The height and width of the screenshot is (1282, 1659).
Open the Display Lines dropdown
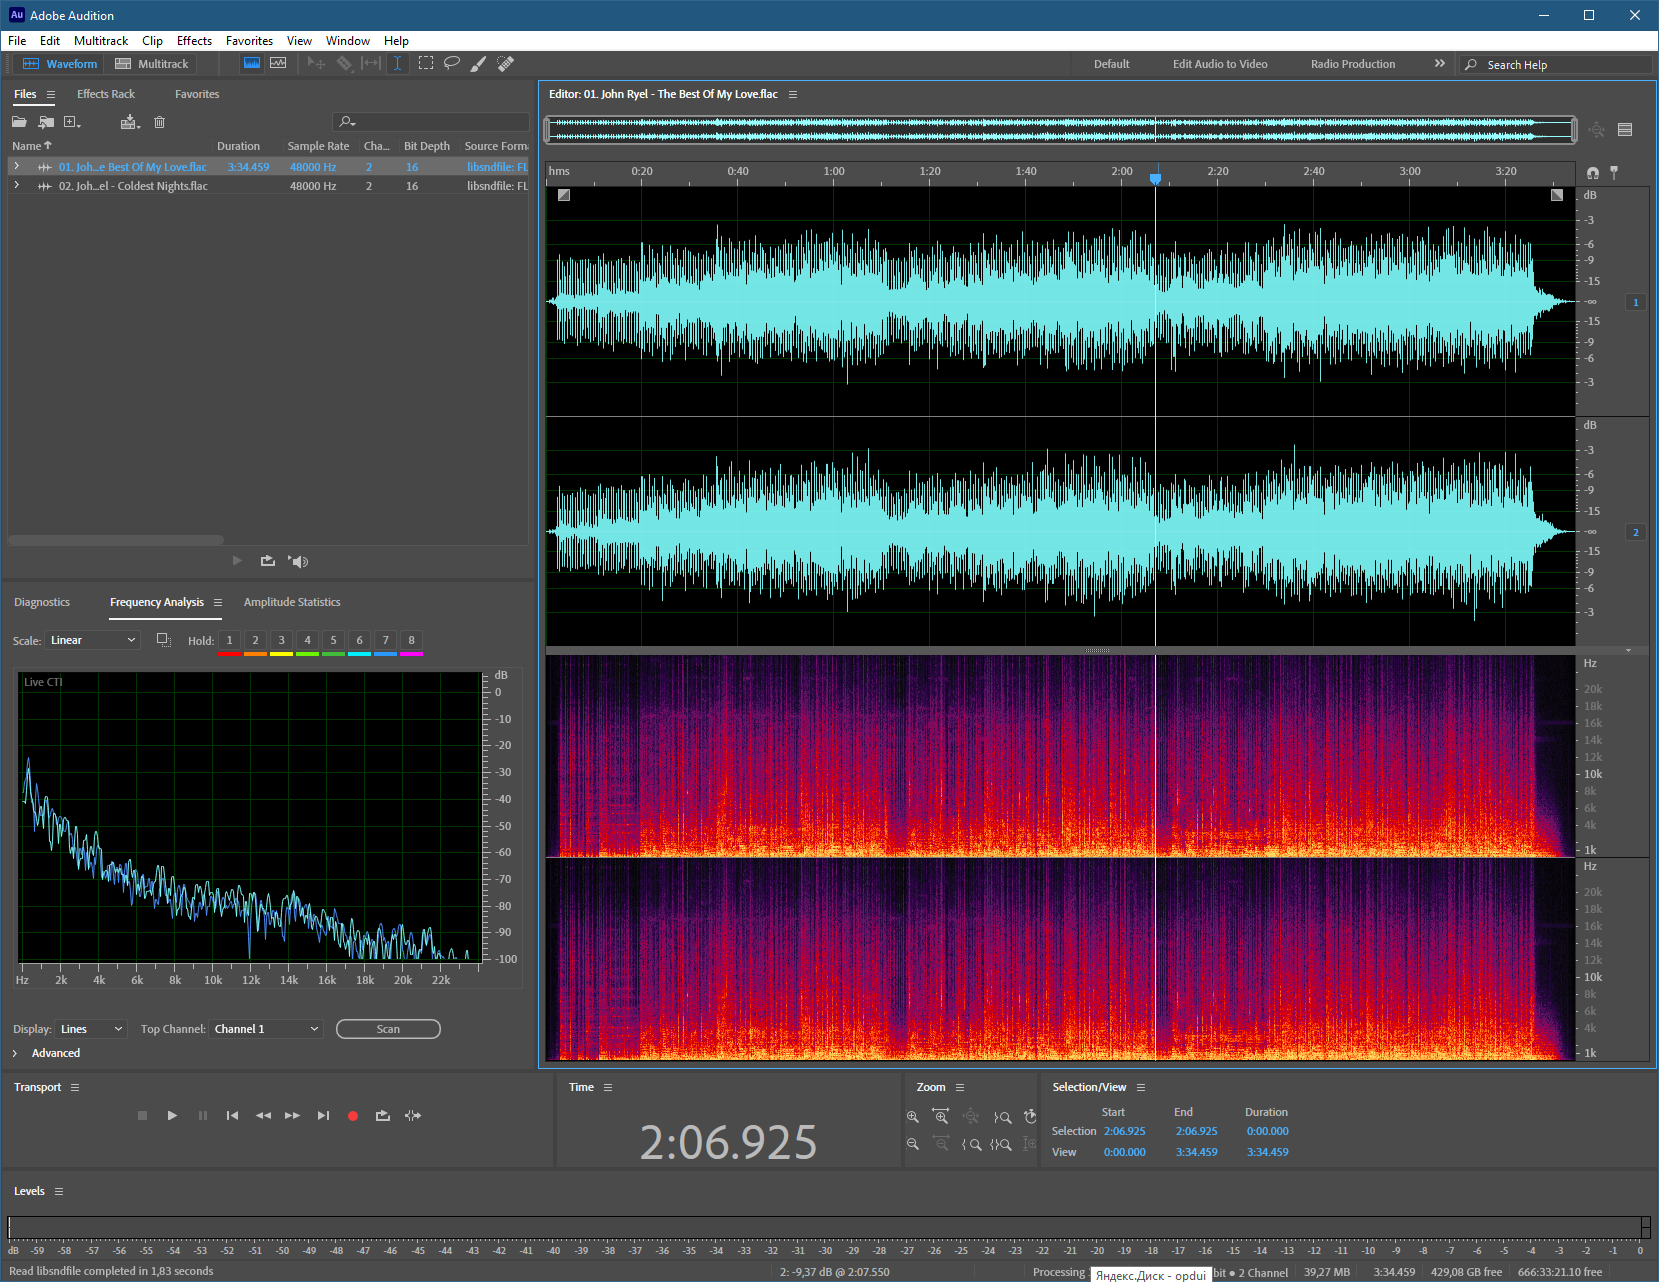(91, 1029)
